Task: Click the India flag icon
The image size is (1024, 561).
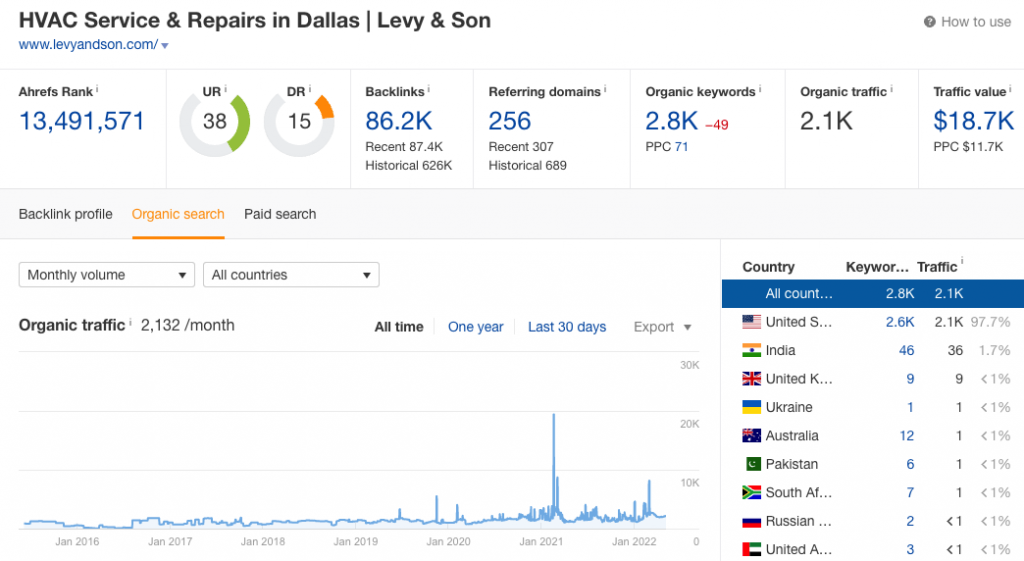Action: [752, 351]
